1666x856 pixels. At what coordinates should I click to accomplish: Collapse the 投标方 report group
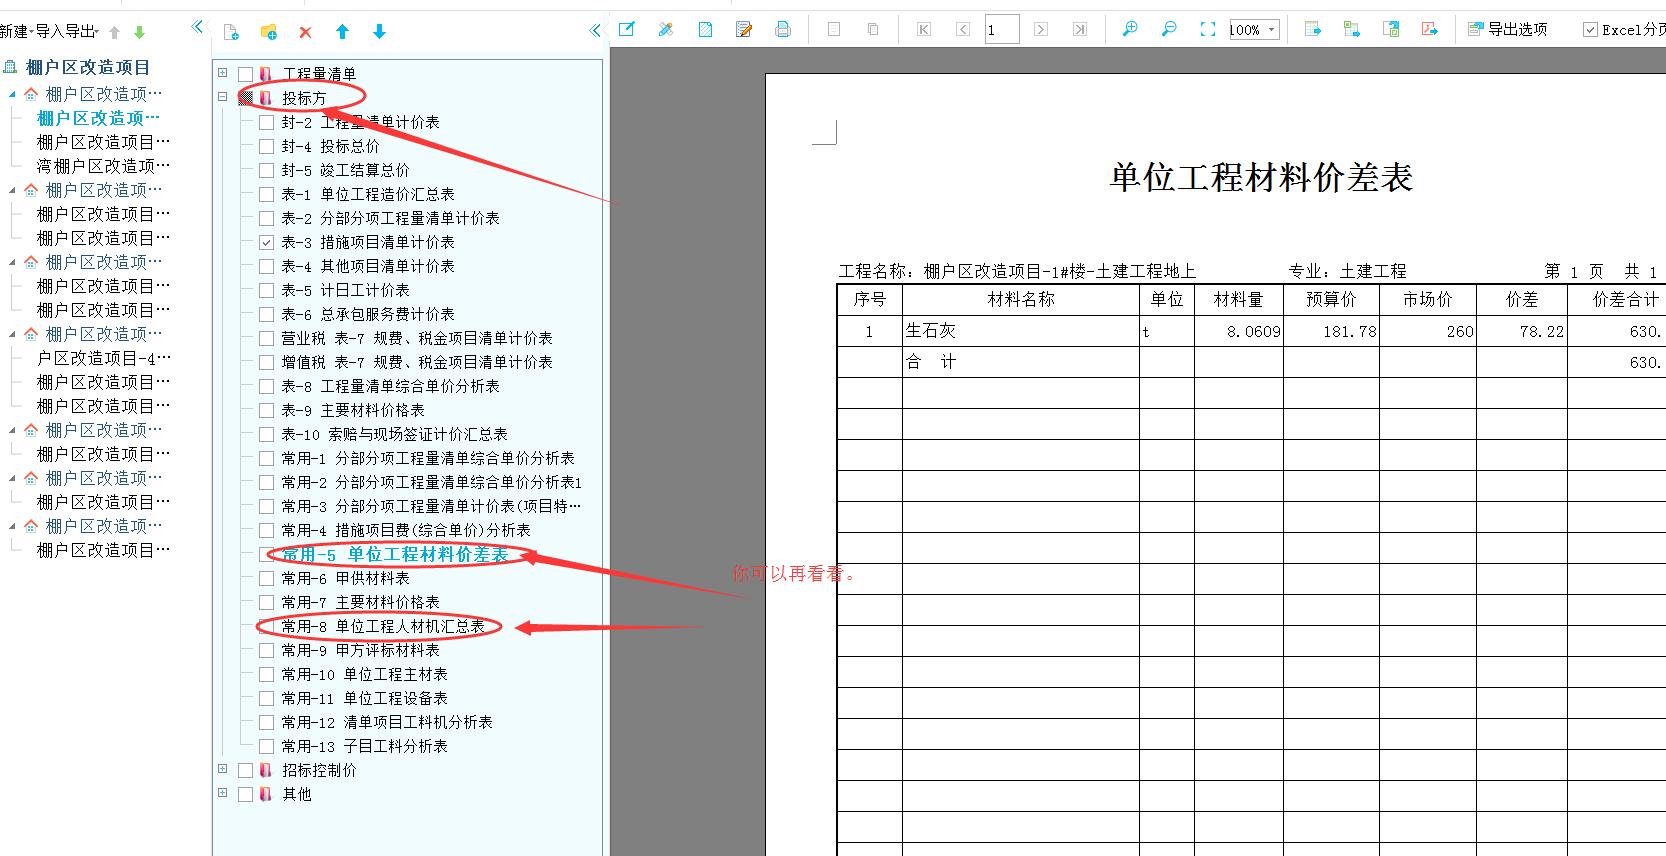tap(223, 97)
